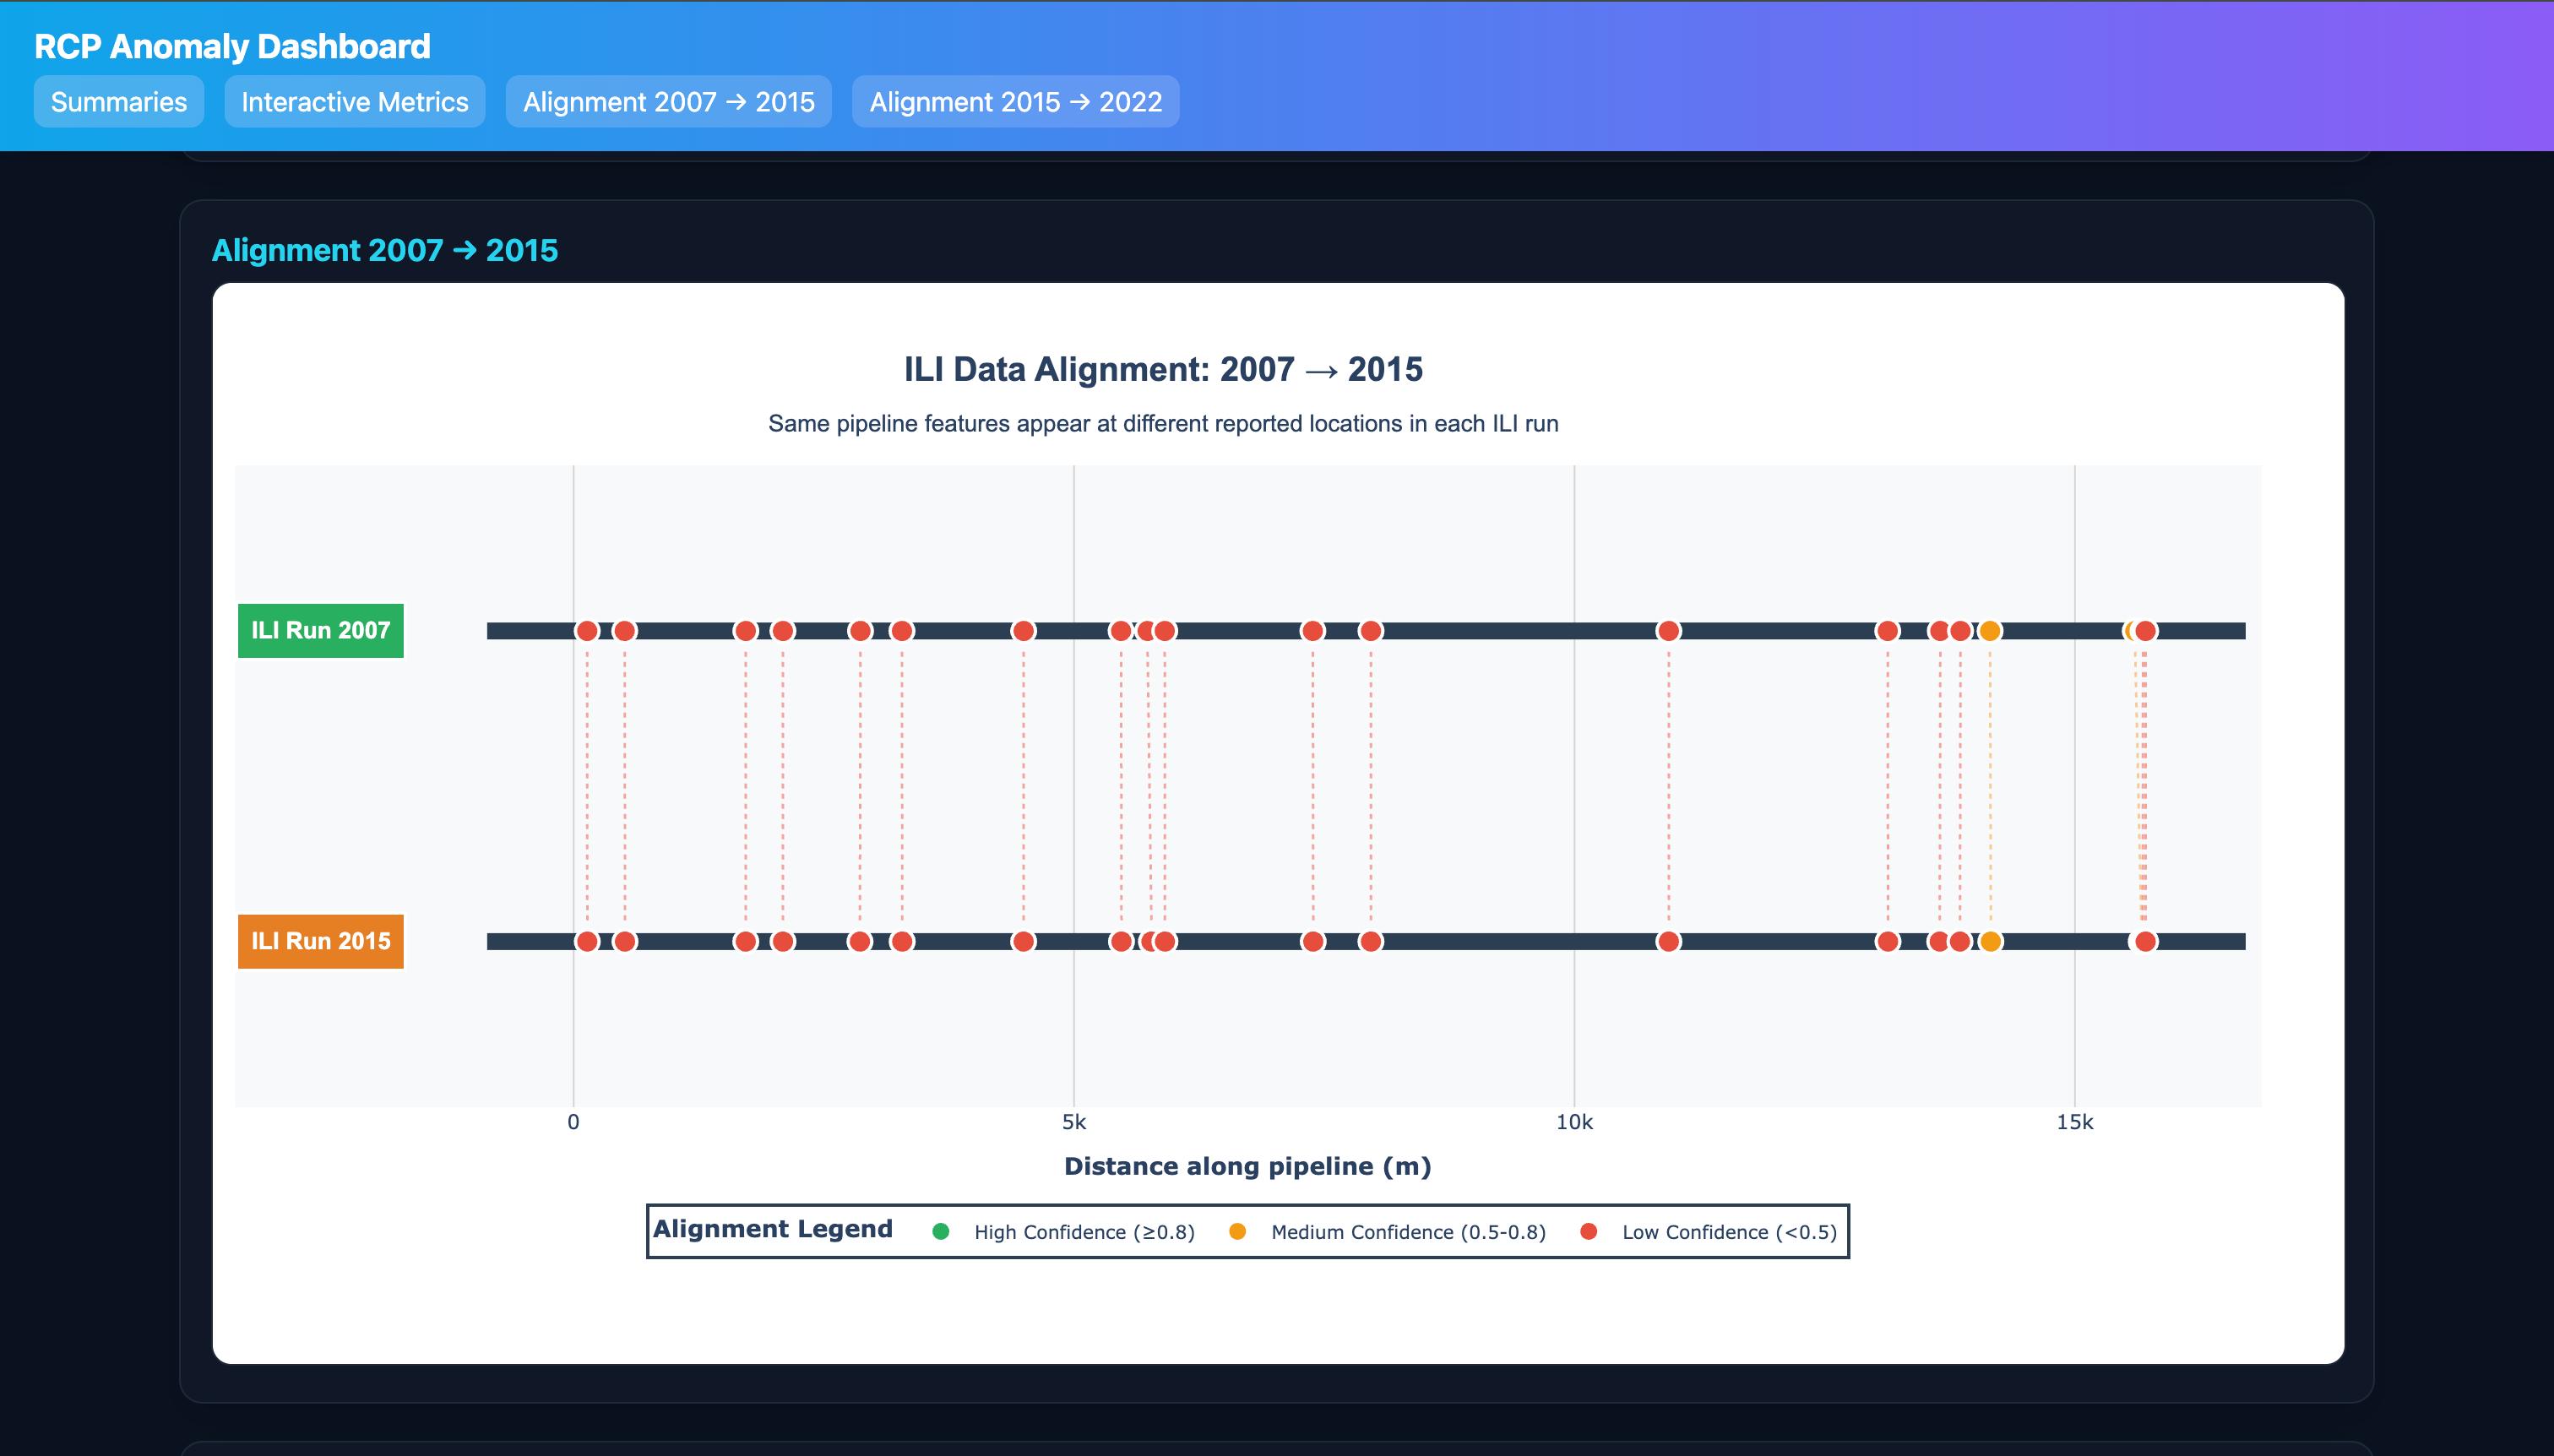The image size is (2554, 1456).
Task: Click the Alignment 2007 → 2015 section heading
Action: click(x=385, y=250)
